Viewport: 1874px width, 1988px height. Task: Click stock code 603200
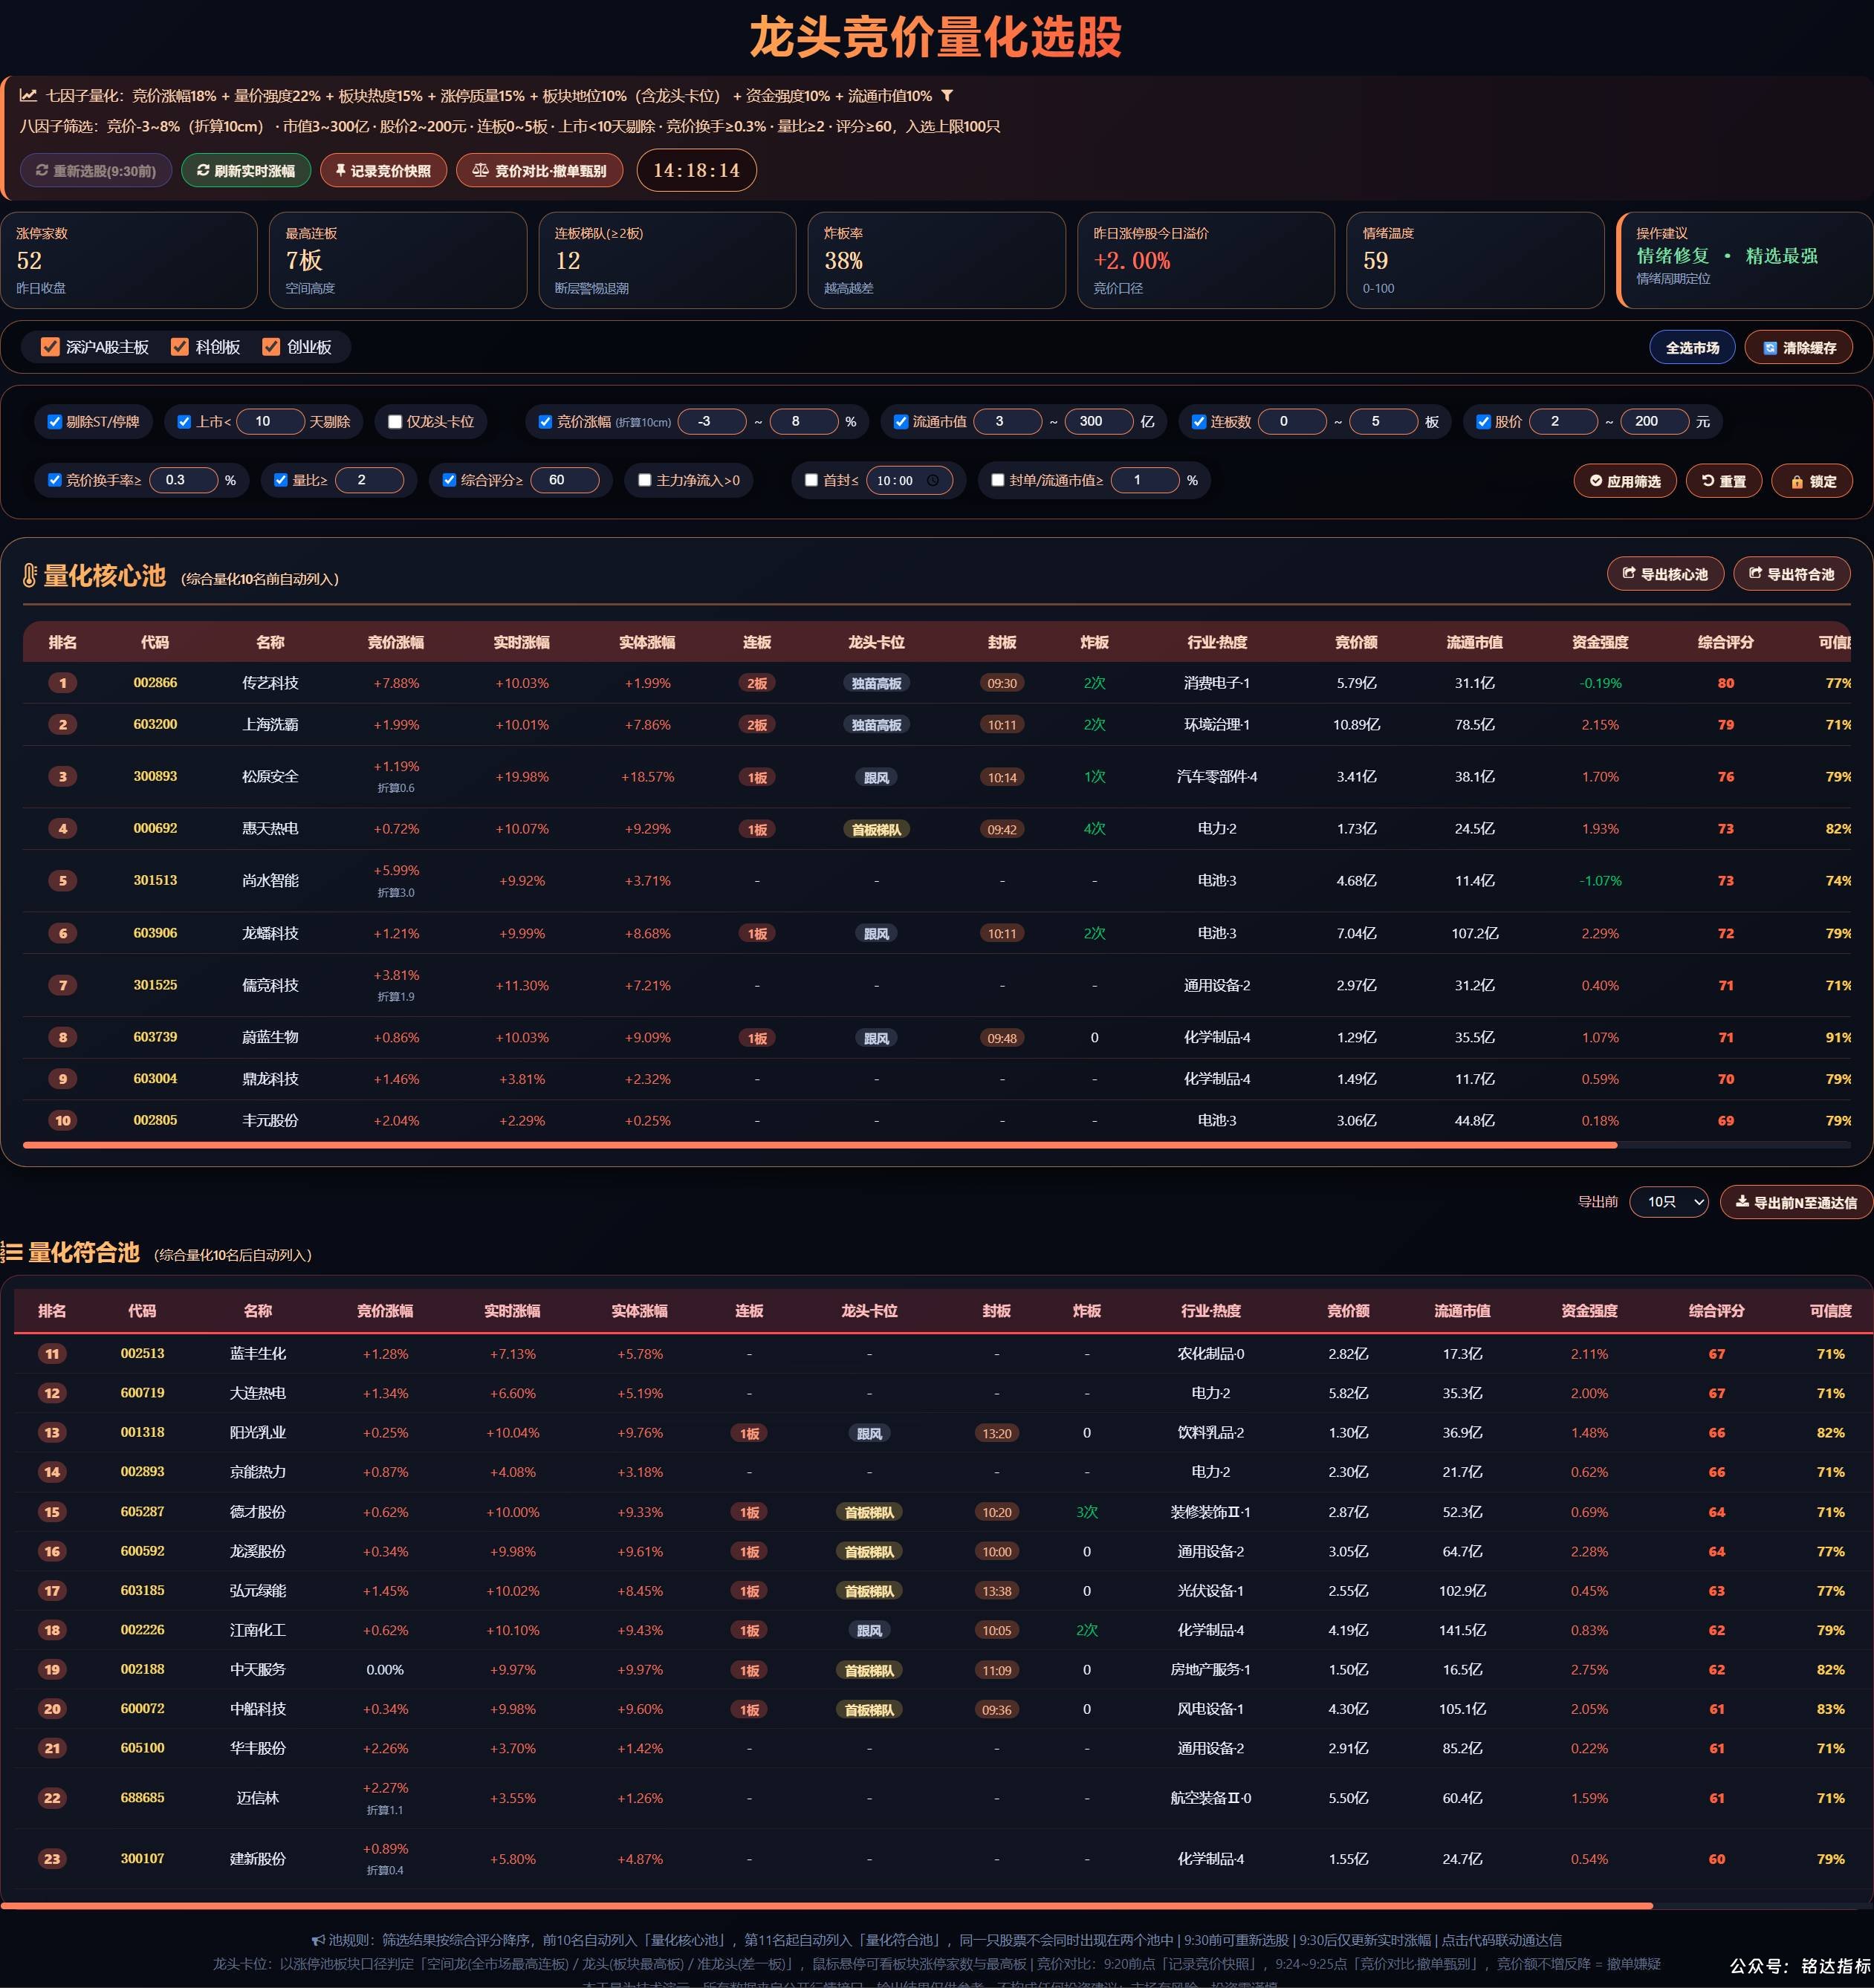click(155, 724)
